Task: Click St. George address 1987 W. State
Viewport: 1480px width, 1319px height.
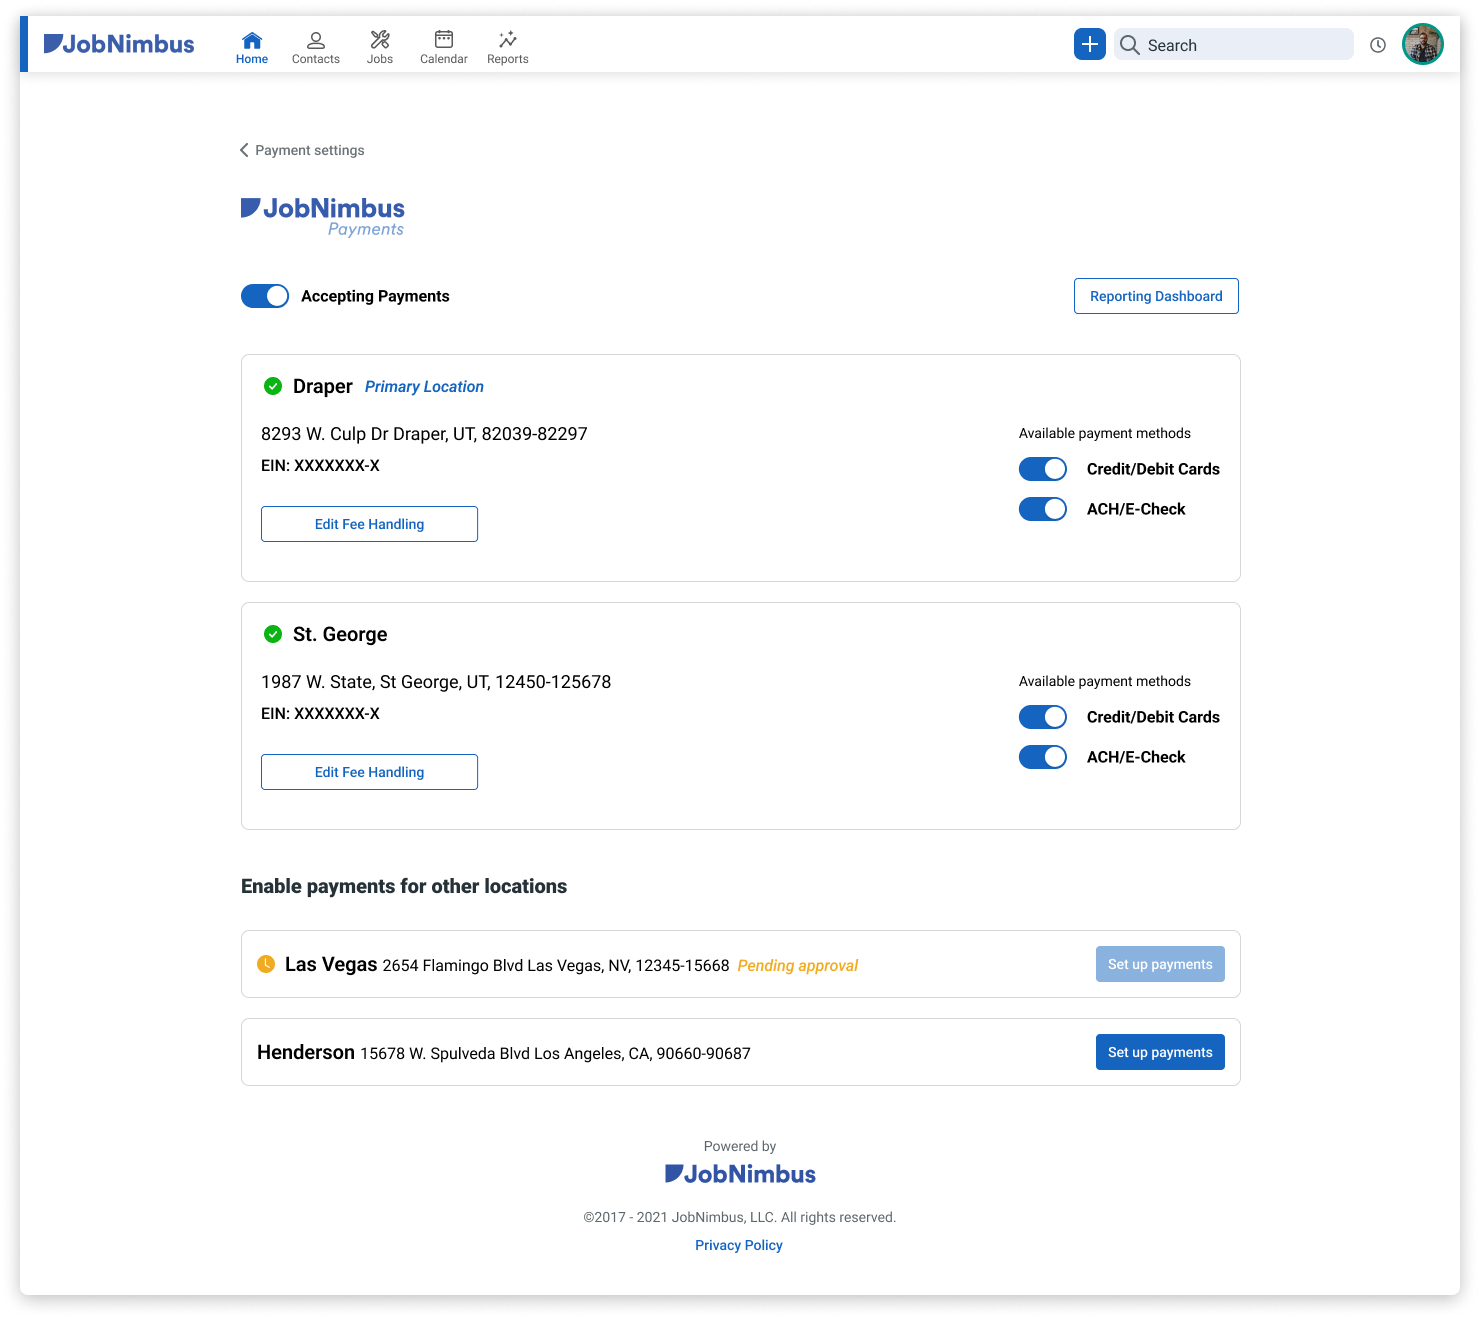Action: point(436,682)
